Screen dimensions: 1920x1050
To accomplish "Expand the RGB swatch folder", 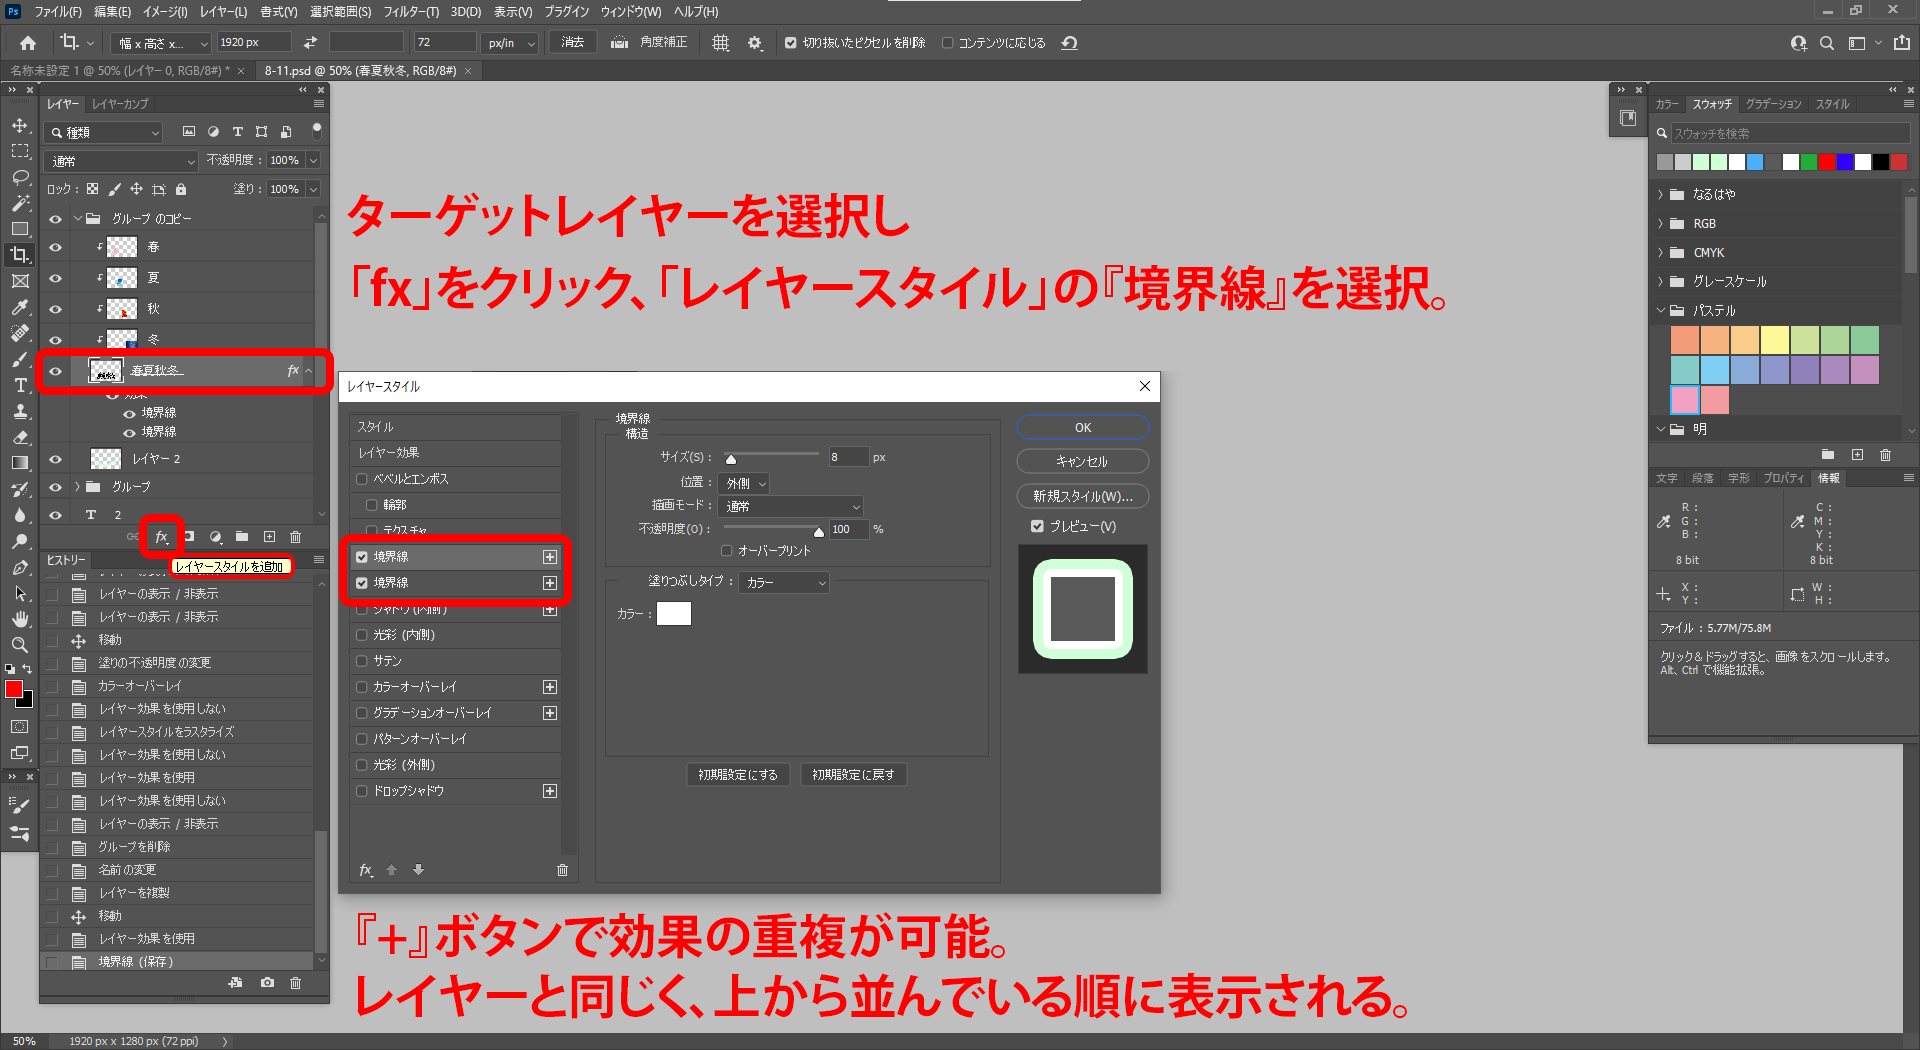I will (x=1661, y=224).
